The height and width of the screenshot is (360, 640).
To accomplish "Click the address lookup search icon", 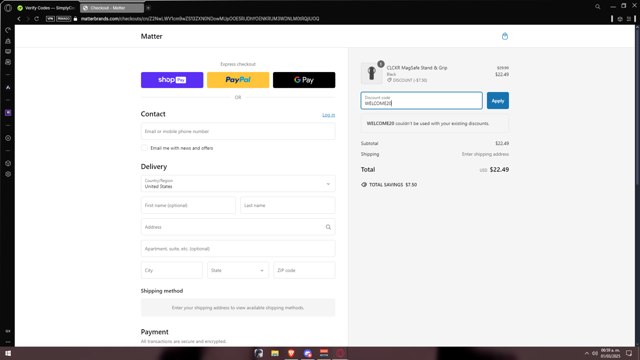I will 328,227.
